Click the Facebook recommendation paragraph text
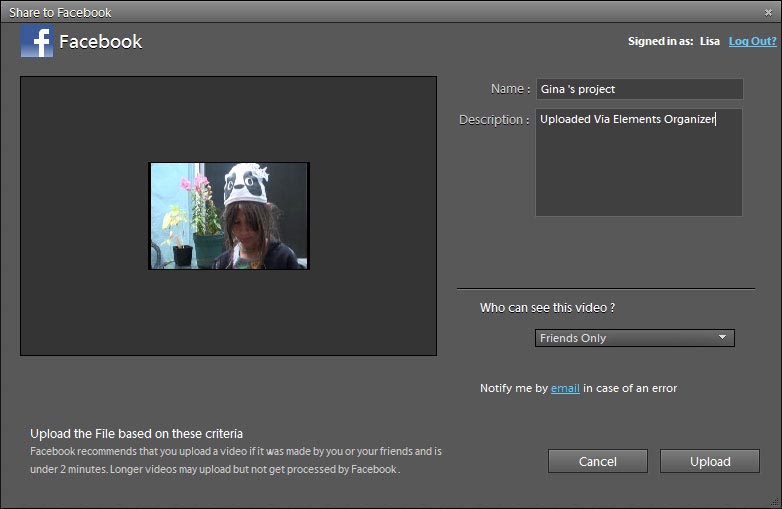This screenshot has height=509, width=782. tap(235, 460)
